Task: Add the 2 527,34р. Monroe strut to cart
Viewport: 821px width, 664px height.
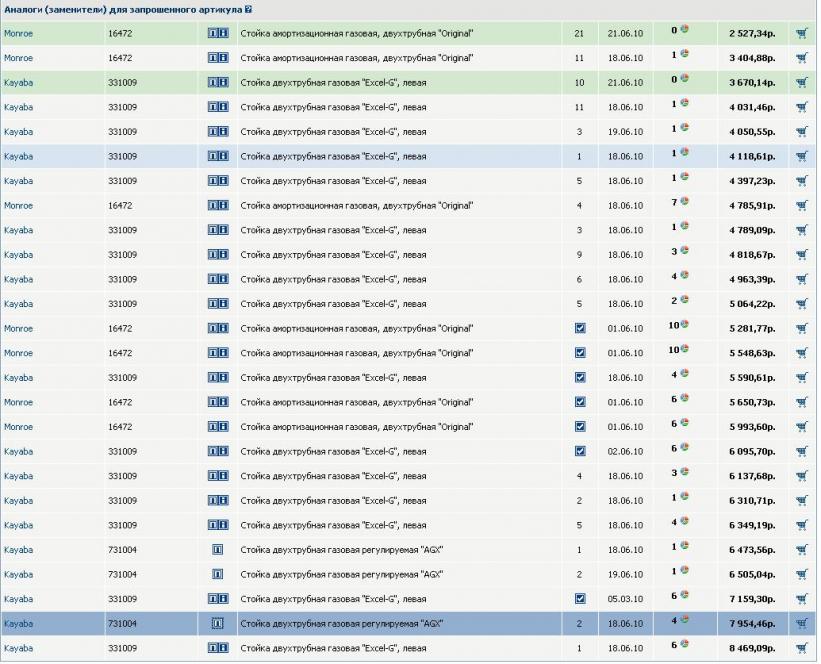Action: click(x=801, y=33)
